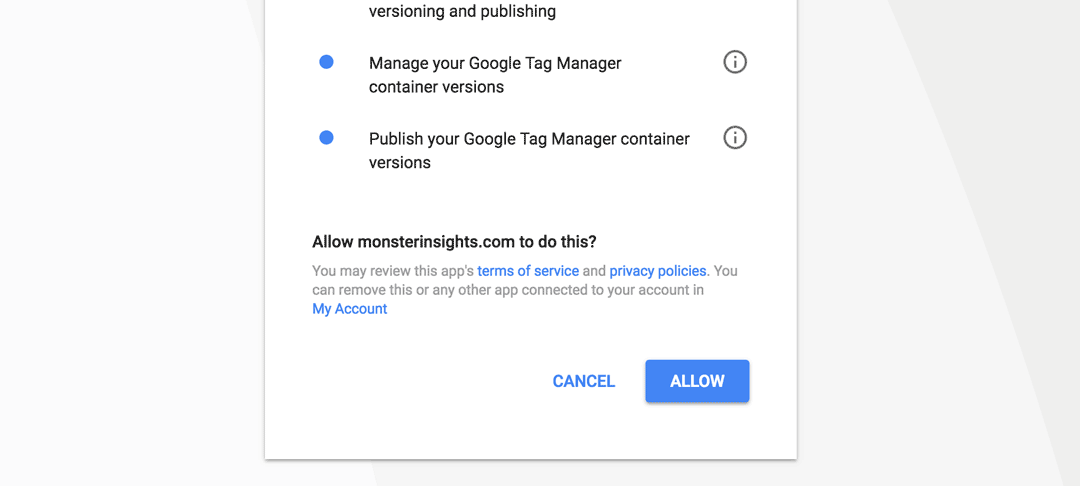Cancel the permission request
Image resolution: width=1080 pixels, height=486 pixels.
[x=583, y=381]
